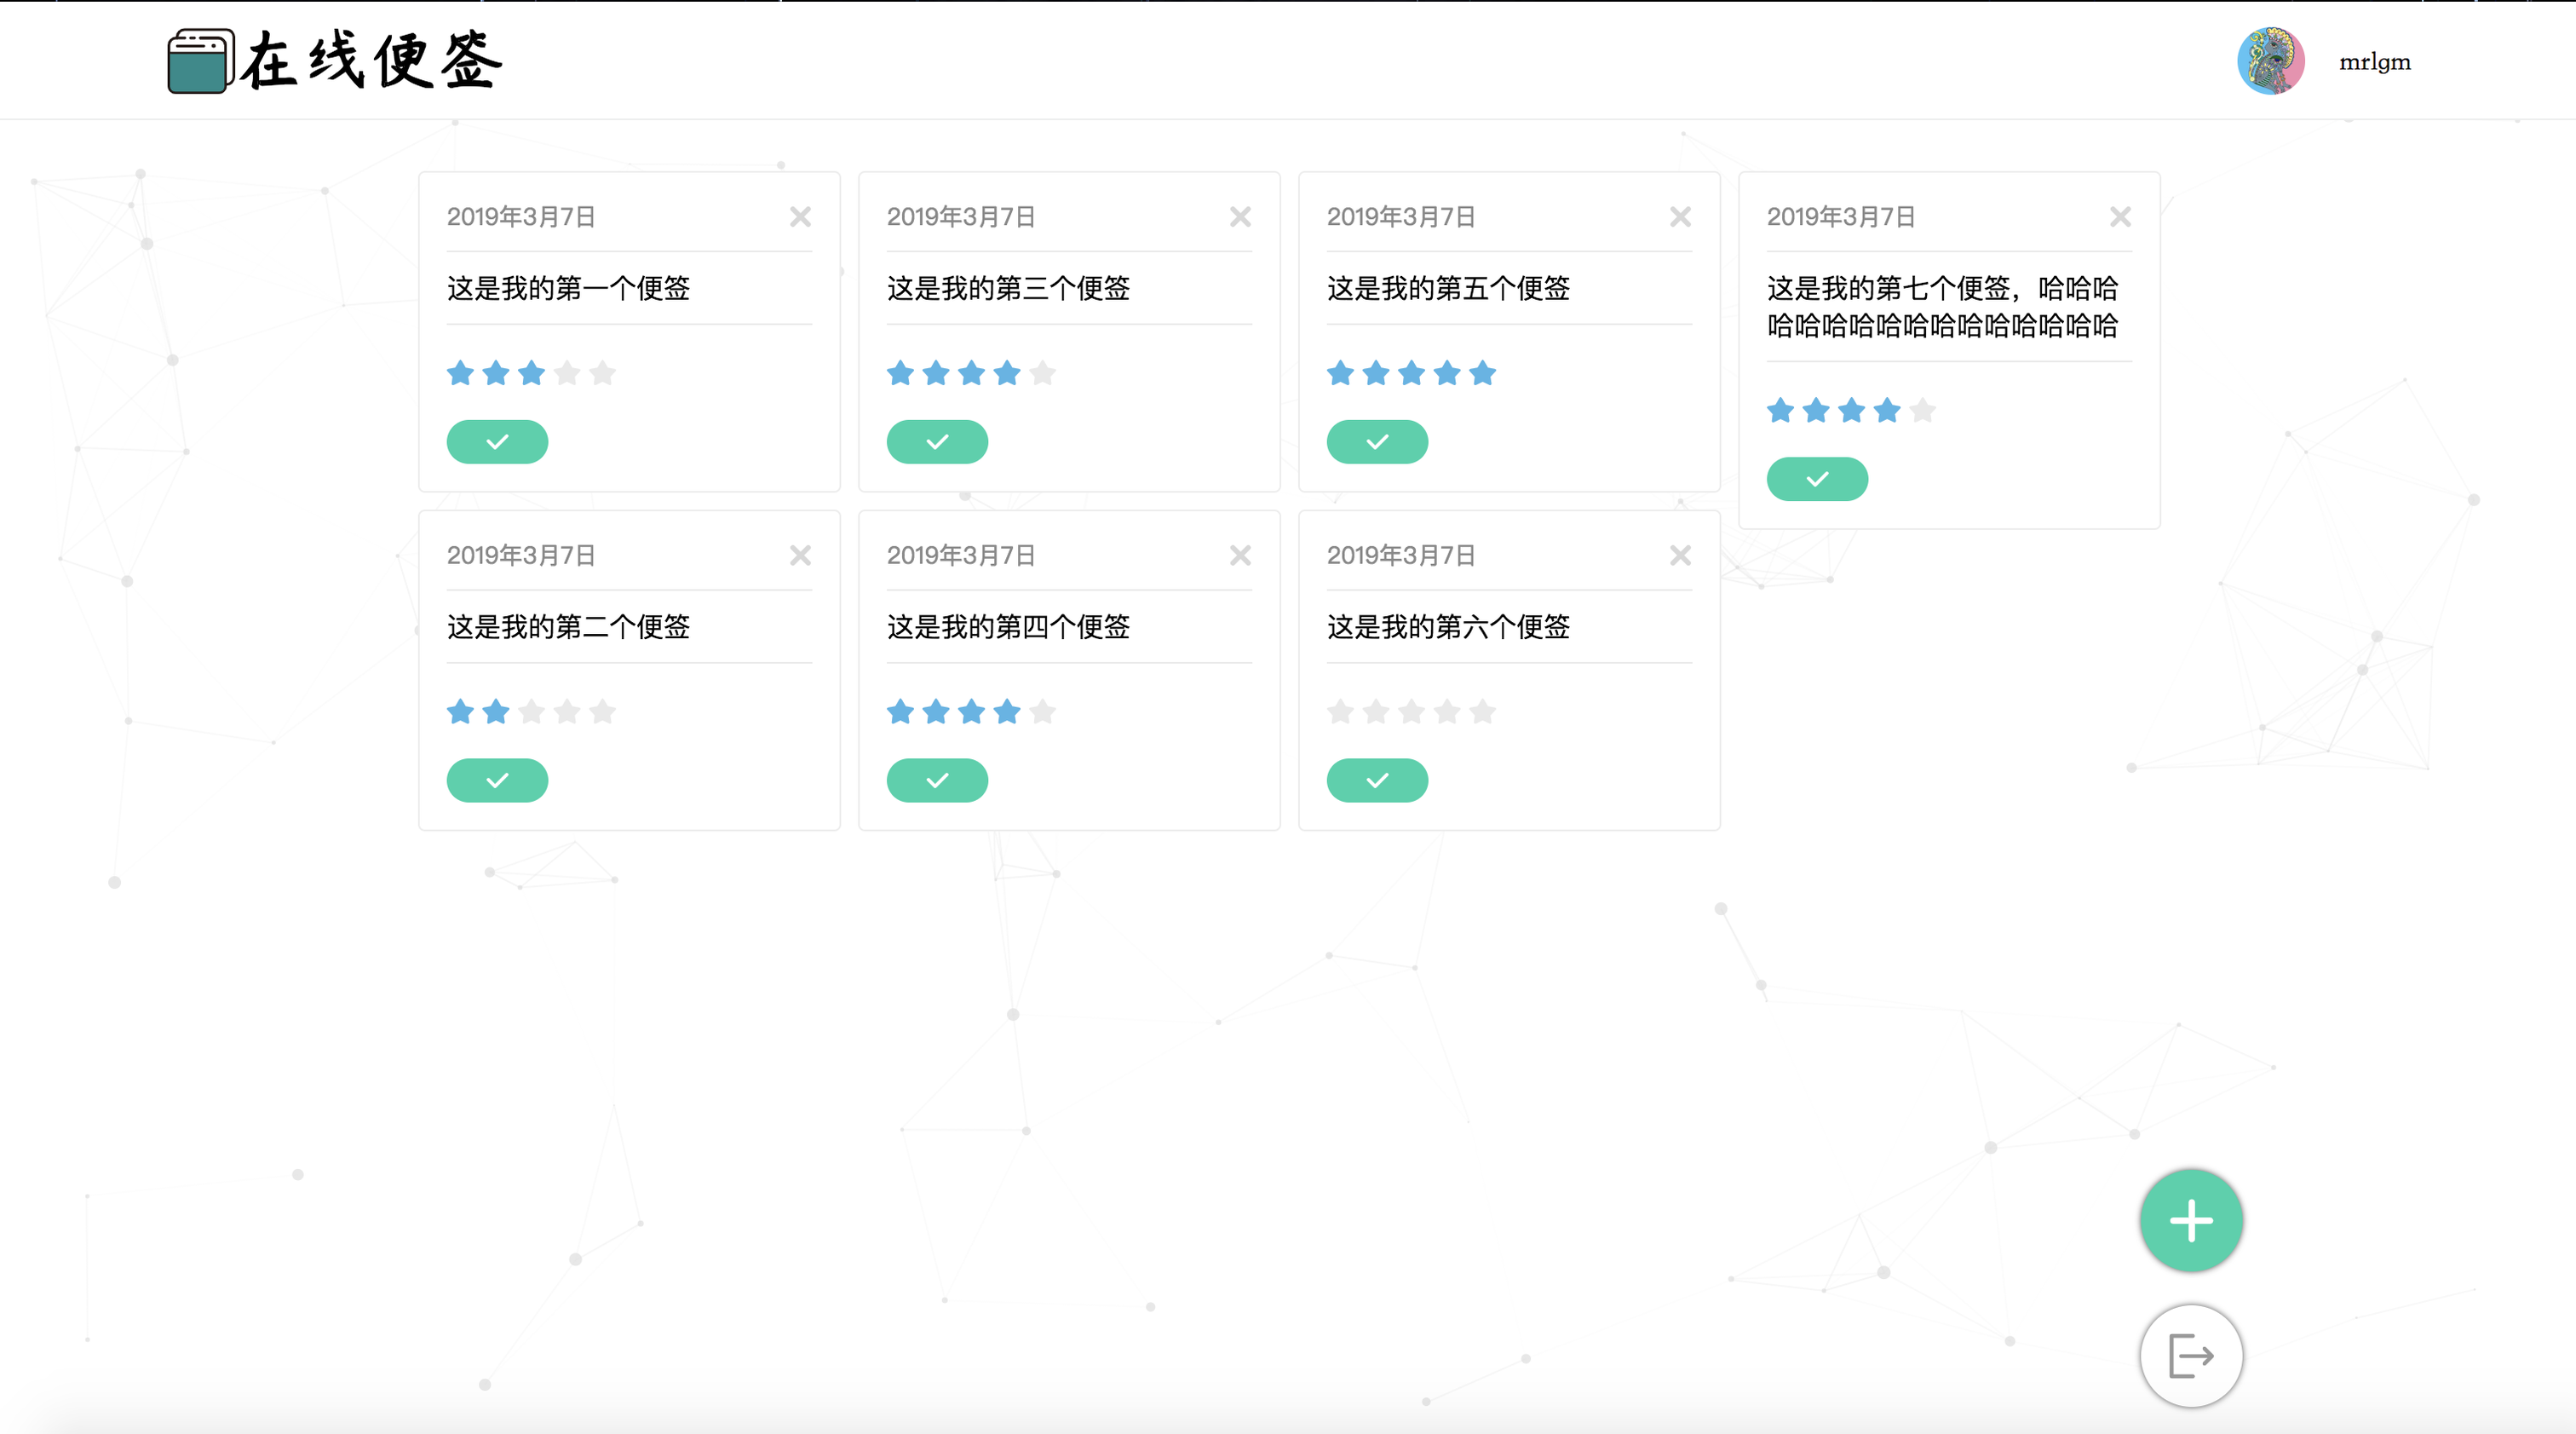Close the seventh note (第七个便签) card
Viewport: 2576px width, 1434px height.
click(2120, 217)
